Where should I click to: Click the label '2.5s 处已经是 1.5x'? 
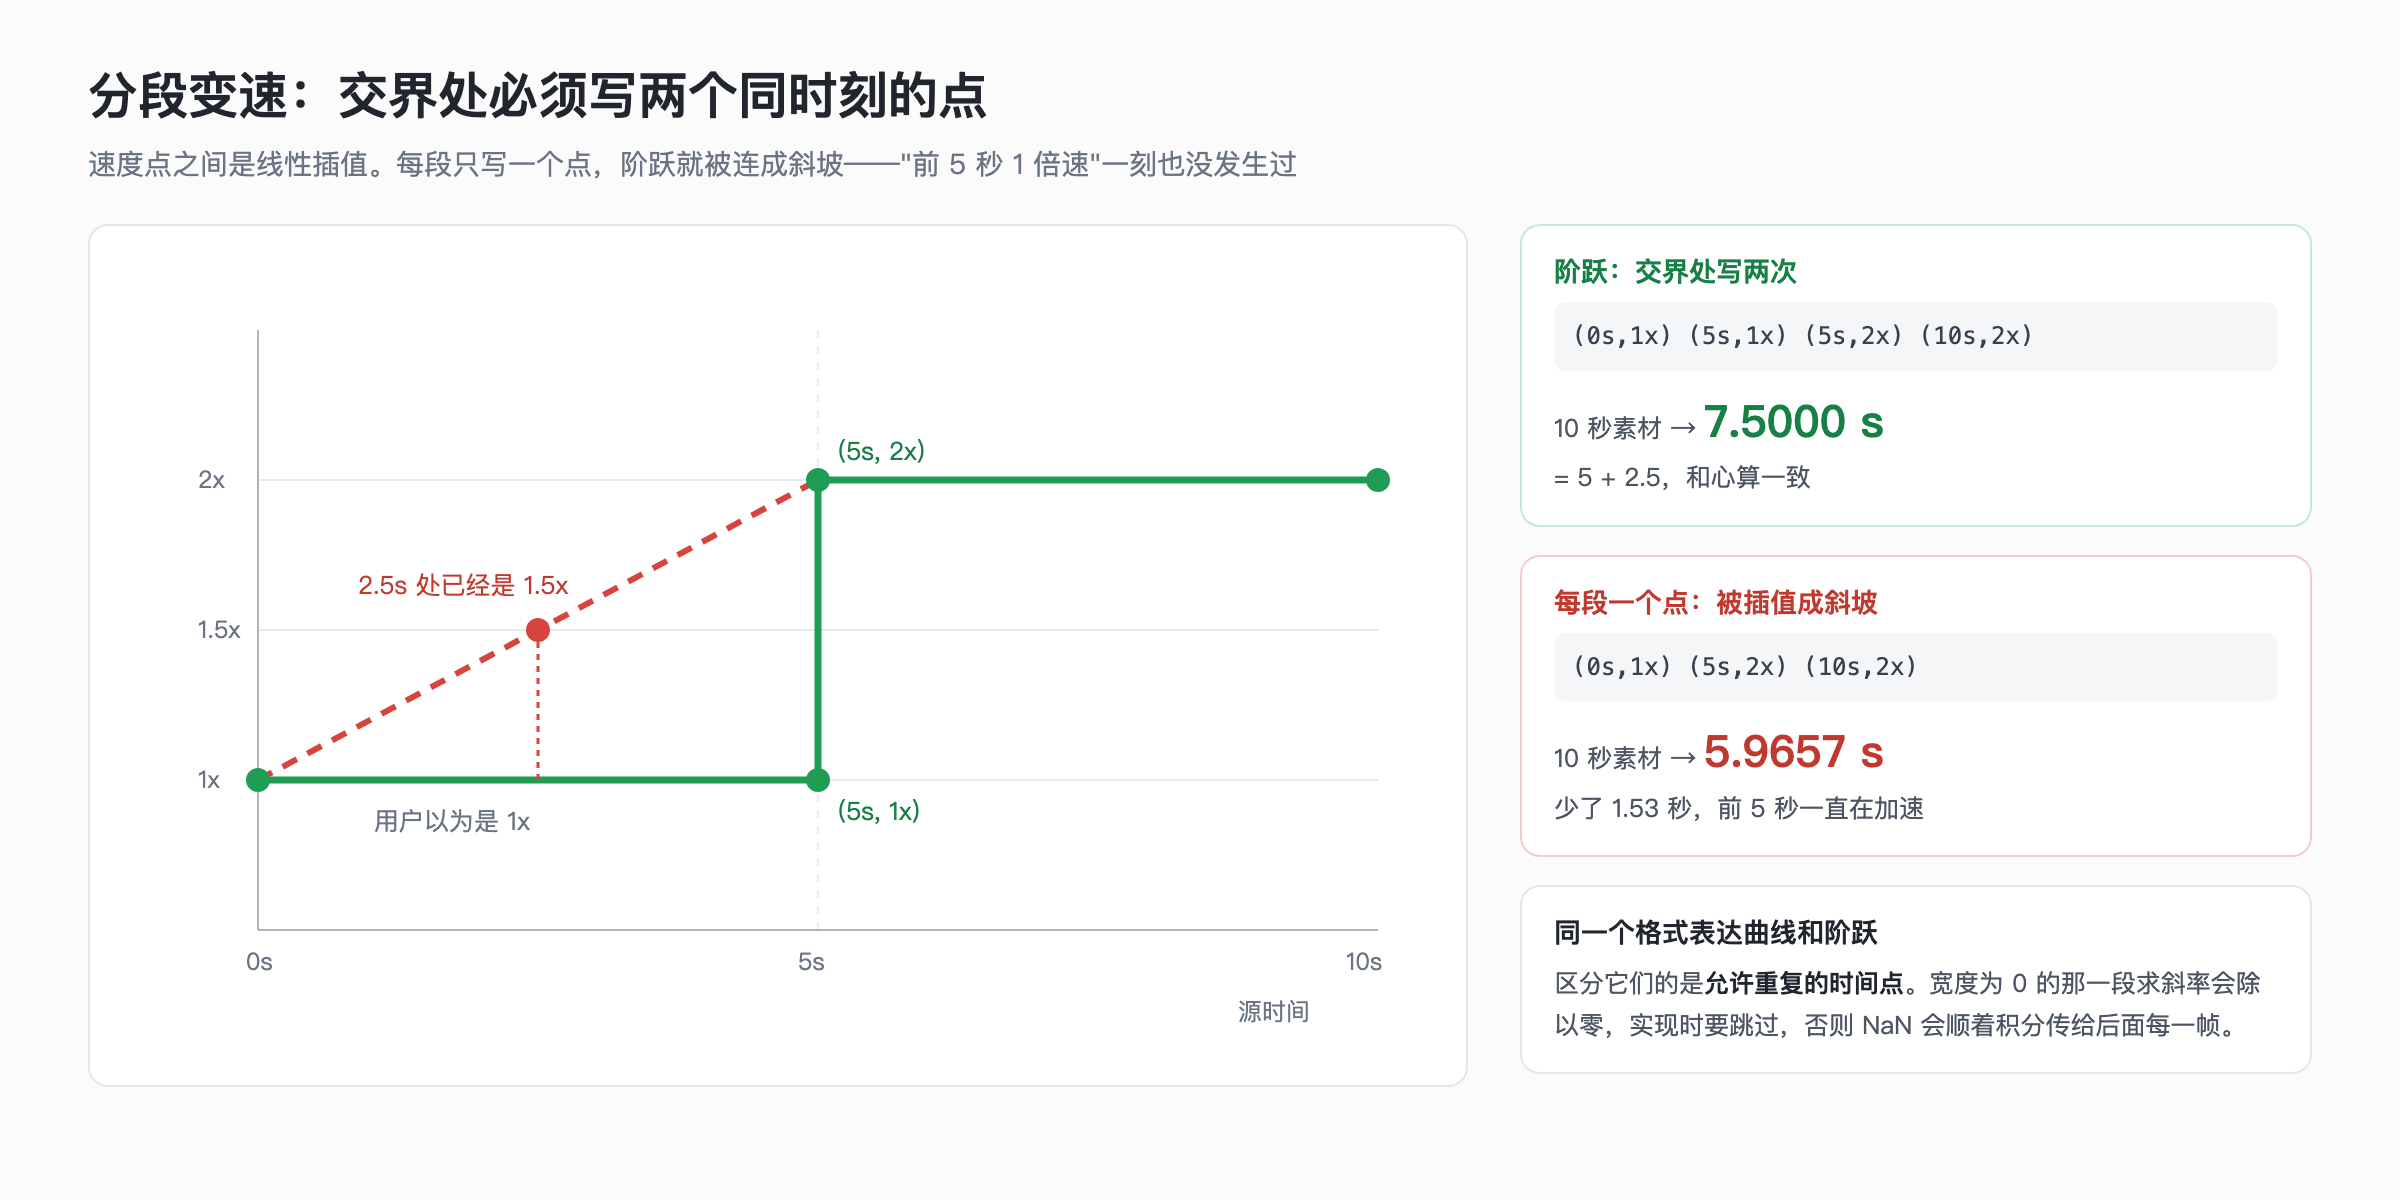point(463,585)
